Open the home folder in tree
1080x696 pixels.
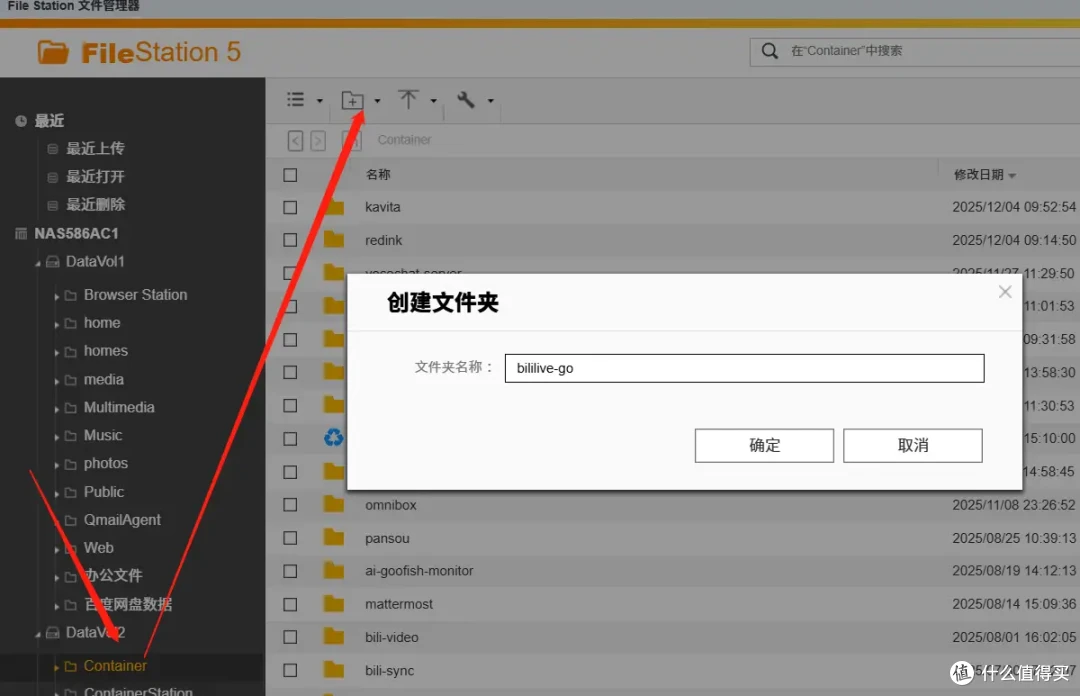tap(102, 323)
